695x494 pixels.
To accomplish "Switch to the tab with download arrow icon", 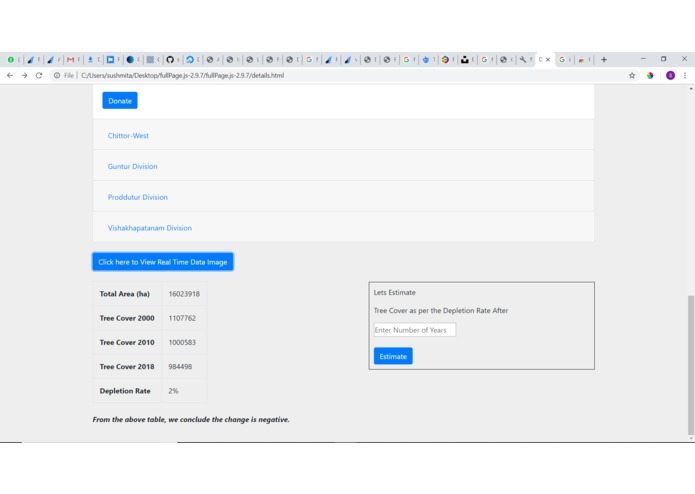I will [90, 59].
